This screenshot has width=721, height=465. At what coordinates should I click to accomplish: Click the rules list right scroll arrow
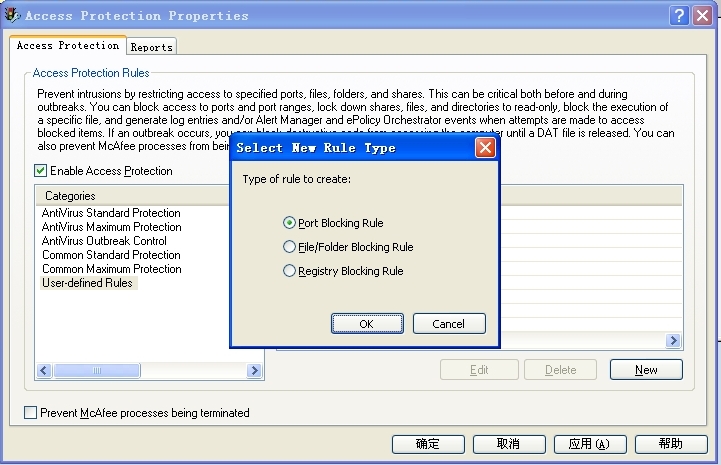click(x=673, y=340)
